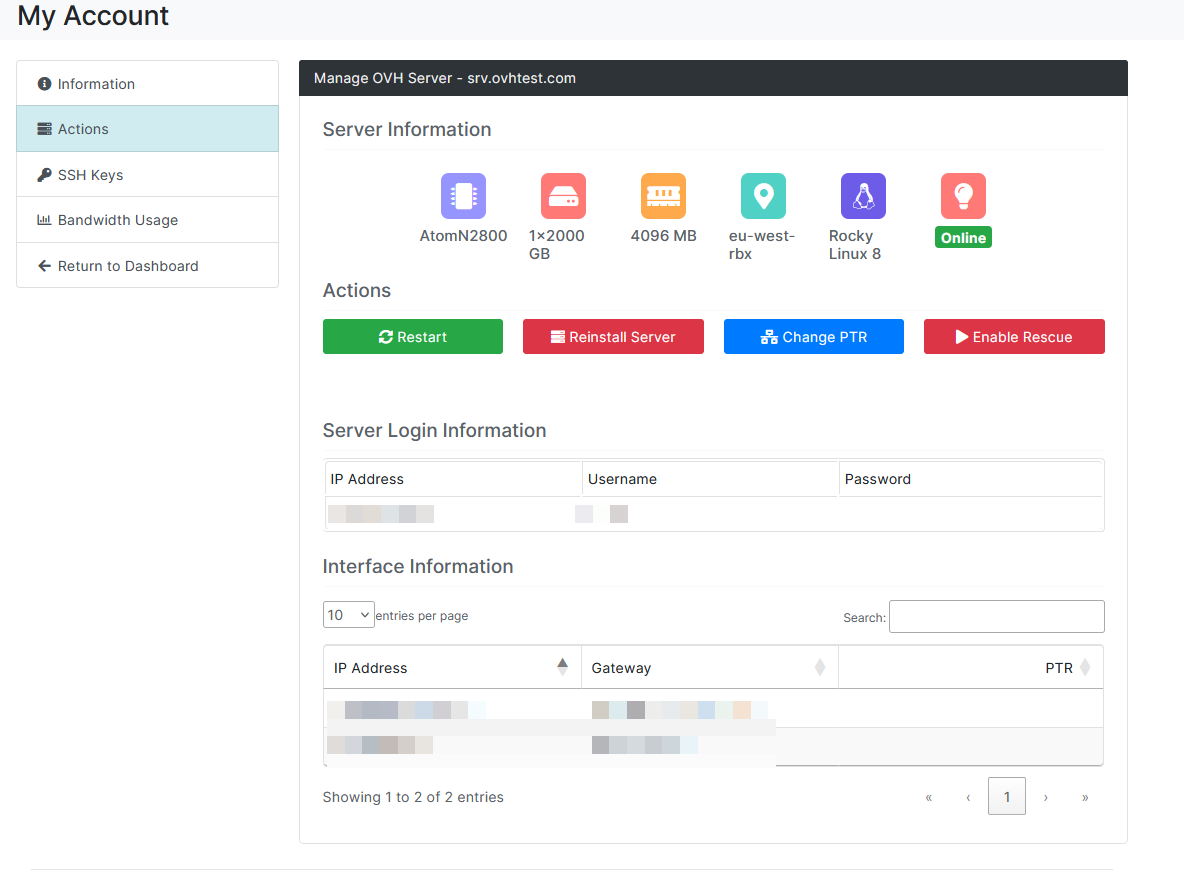The width and height of the screenshot is (1184, 876).
Task: Click the "My Account" page title
Action: coord(93,16)
